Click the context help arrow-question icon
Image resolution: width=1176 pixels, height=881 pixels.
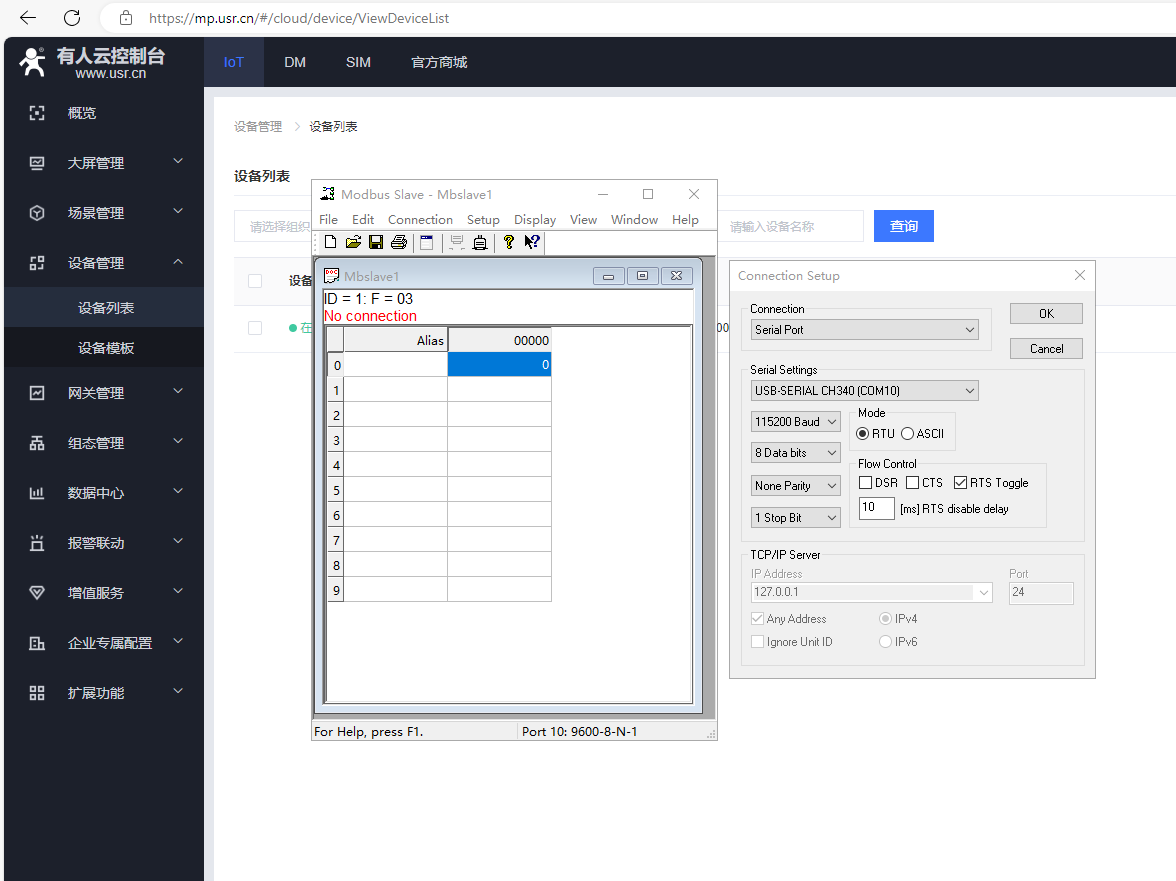point(532,242)
